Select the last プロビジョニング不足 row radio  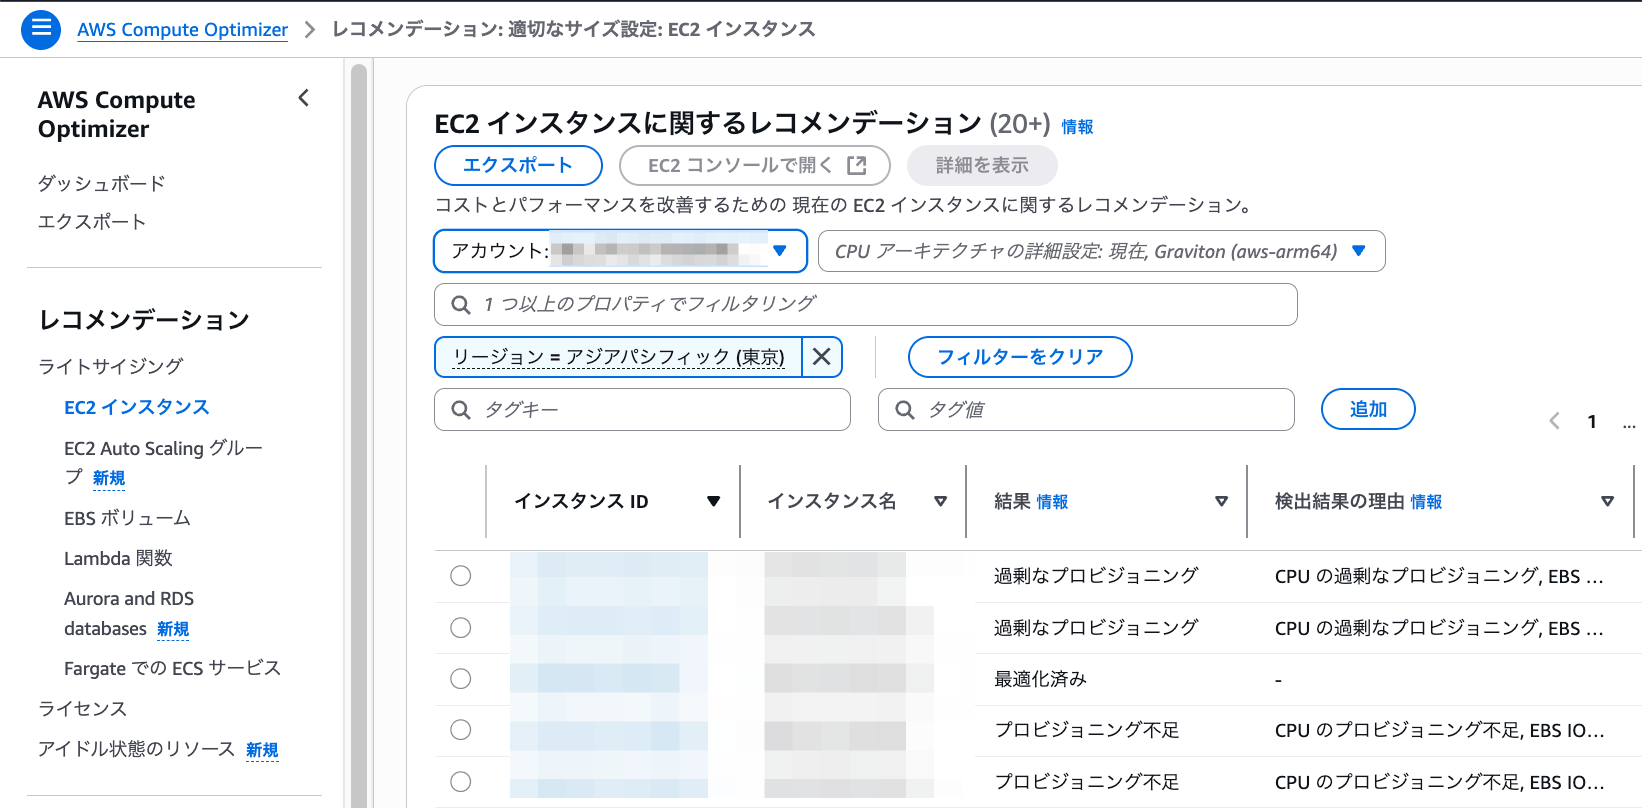pos(460,782)
